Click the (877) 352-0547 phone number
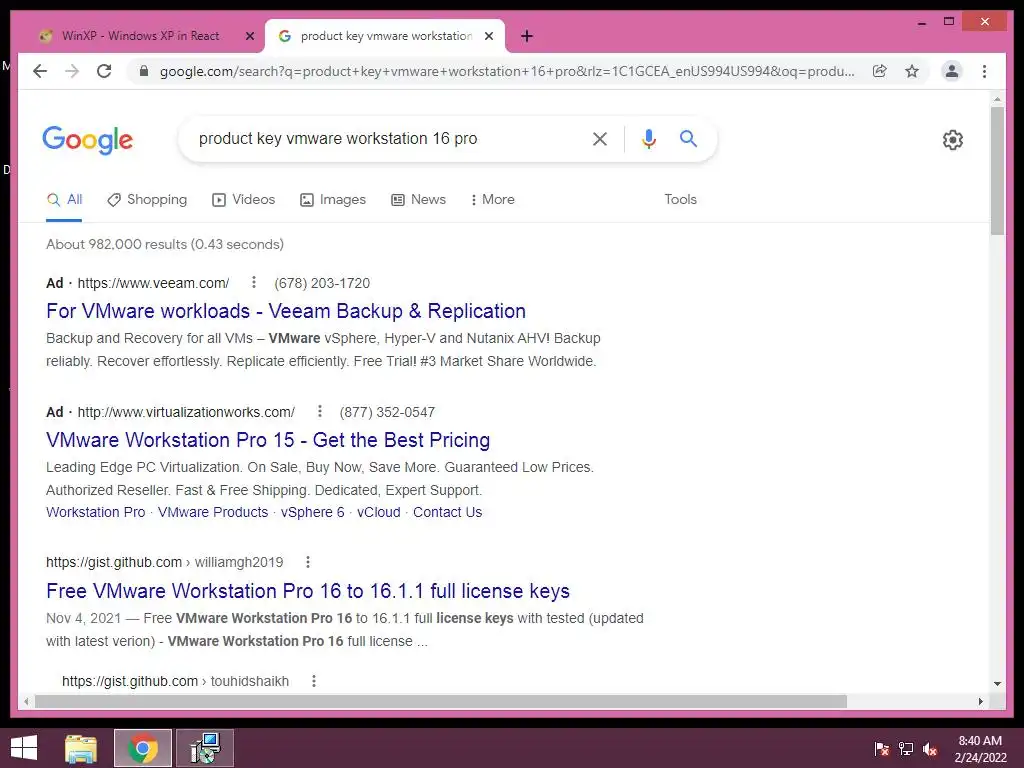This screenshot has height=768, width=1024. pos(387,412)
